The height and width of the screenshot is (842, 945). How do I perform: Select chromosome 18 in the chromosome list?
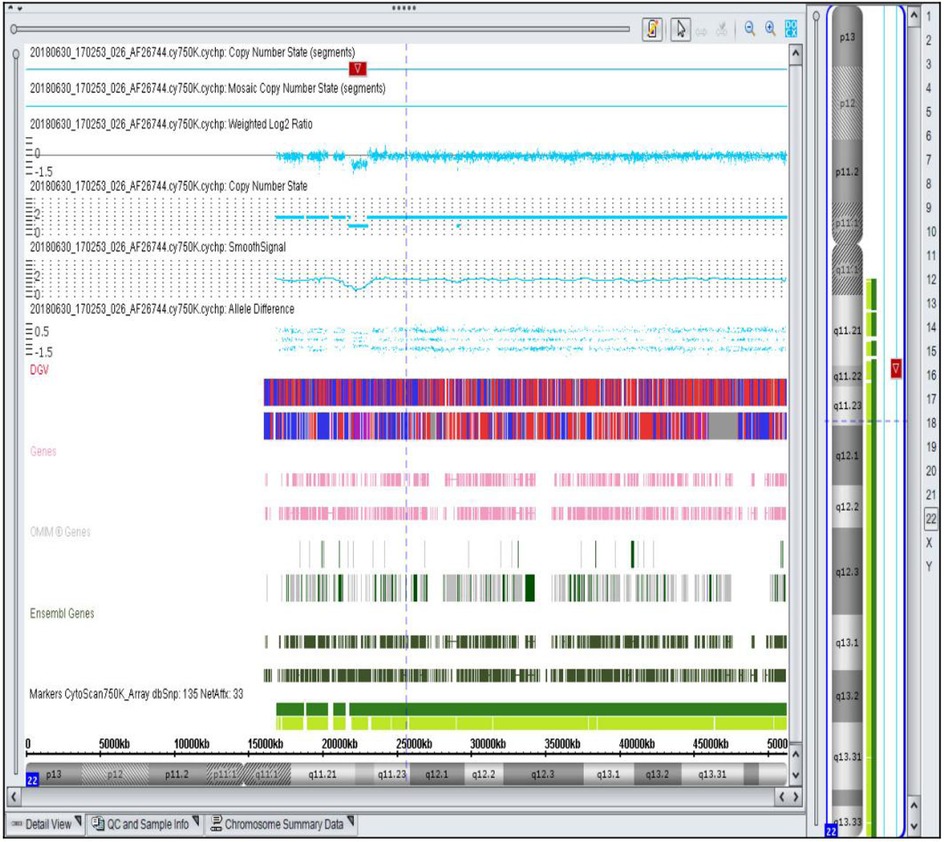click(x=931, y=423)
